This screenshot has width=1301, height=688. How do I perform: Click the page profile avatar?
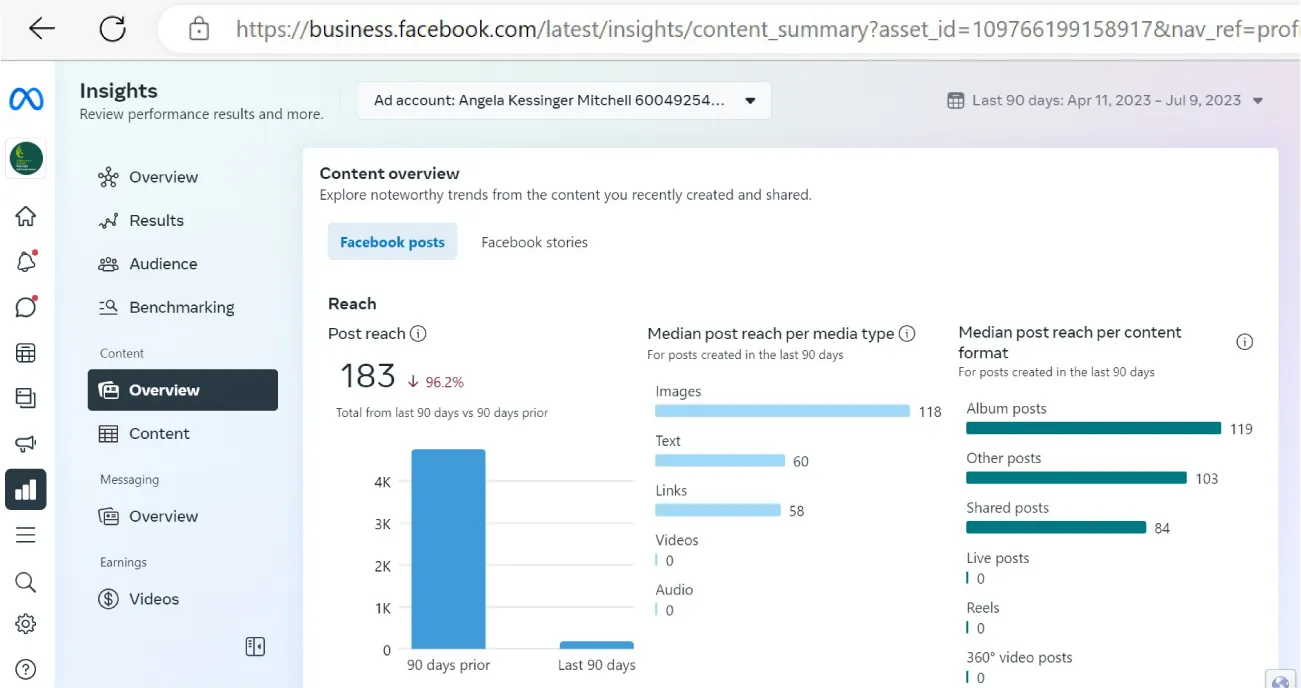point(25,157)
